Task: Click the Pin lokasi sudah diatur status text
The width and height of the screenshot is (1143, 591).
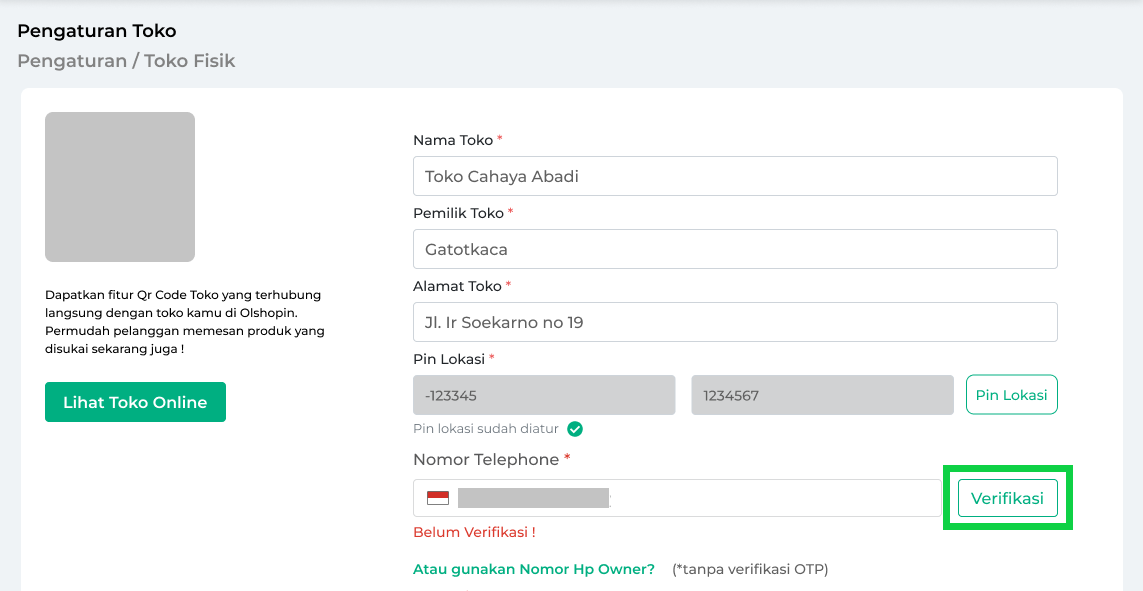Action: click(486, 429)
